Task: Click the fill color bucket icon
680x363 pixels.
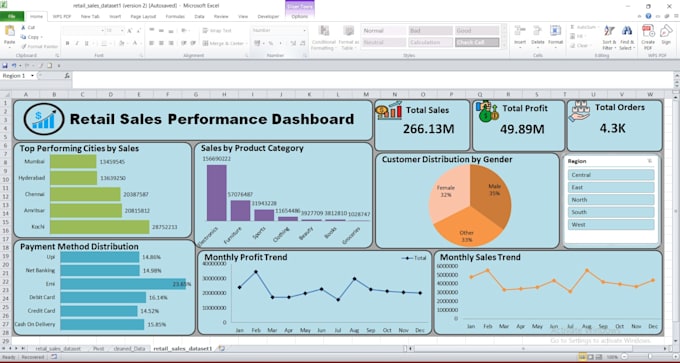Action: pos(121,43)
